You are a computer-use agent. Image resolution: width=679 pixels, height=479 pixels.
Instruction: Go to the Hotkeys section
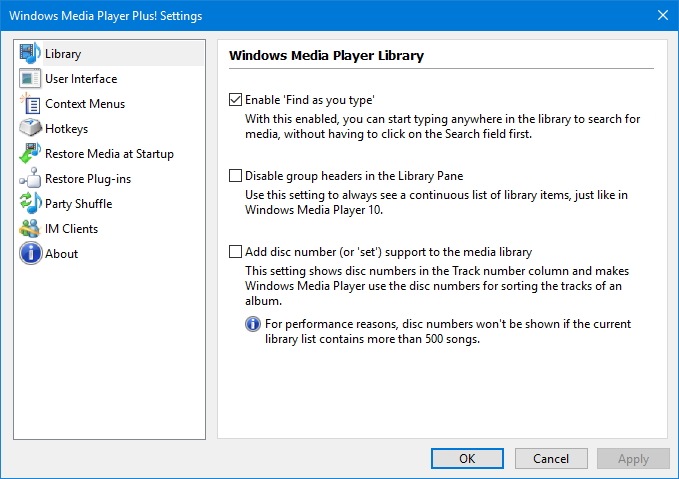click(x=66, y=129)
